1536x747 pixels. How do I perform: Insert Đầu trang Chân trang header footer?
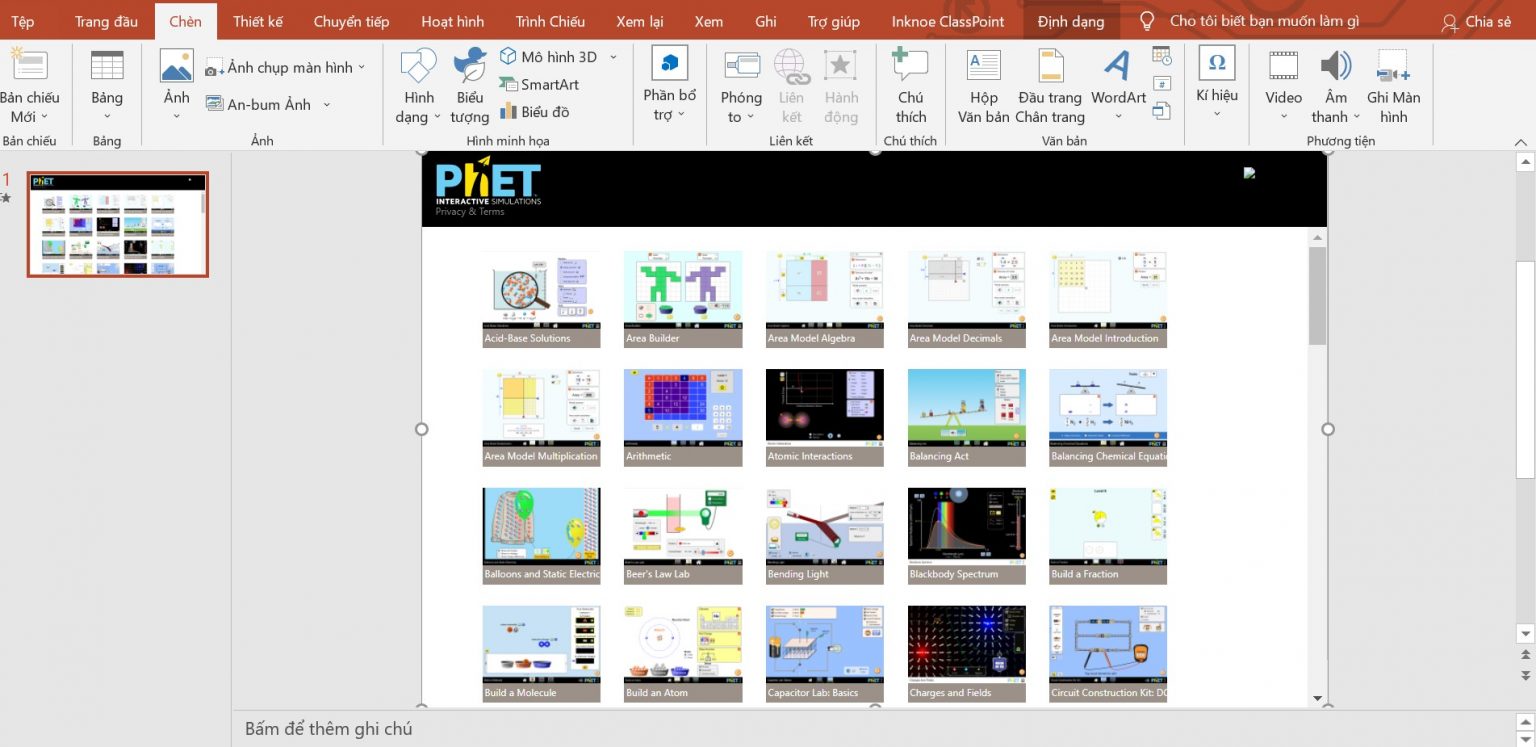(x=1050, y=66)
